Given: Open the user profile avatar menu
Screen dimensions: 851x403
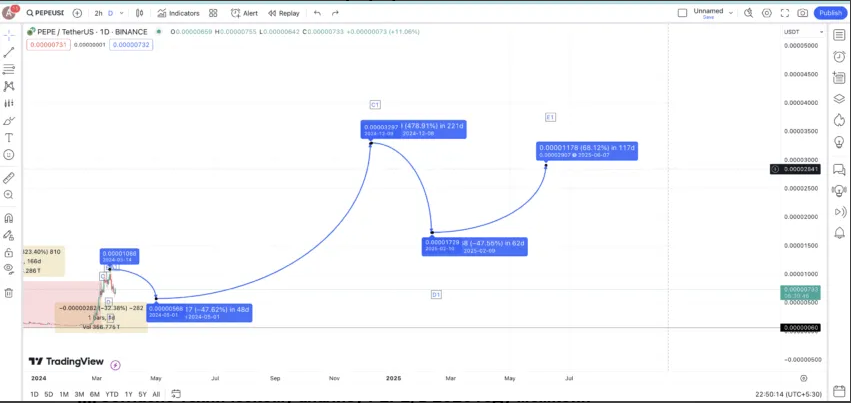Looking at the screenshot, I should 9,12.
